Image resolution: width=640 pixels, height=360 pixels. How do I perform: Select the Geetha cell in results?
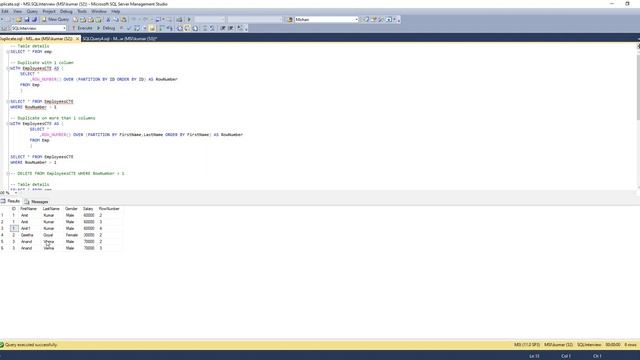coord(30,235)
